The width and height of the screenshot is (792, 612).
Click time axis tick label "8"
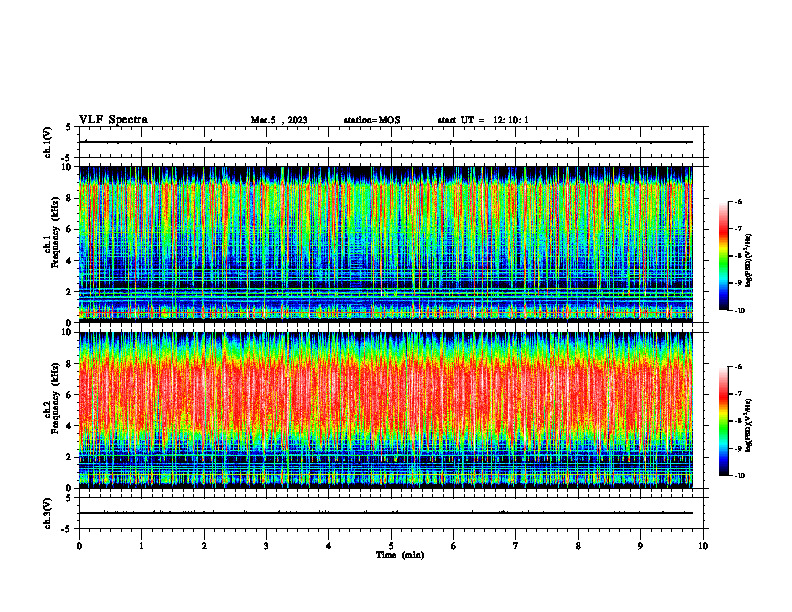coord(578,546)
